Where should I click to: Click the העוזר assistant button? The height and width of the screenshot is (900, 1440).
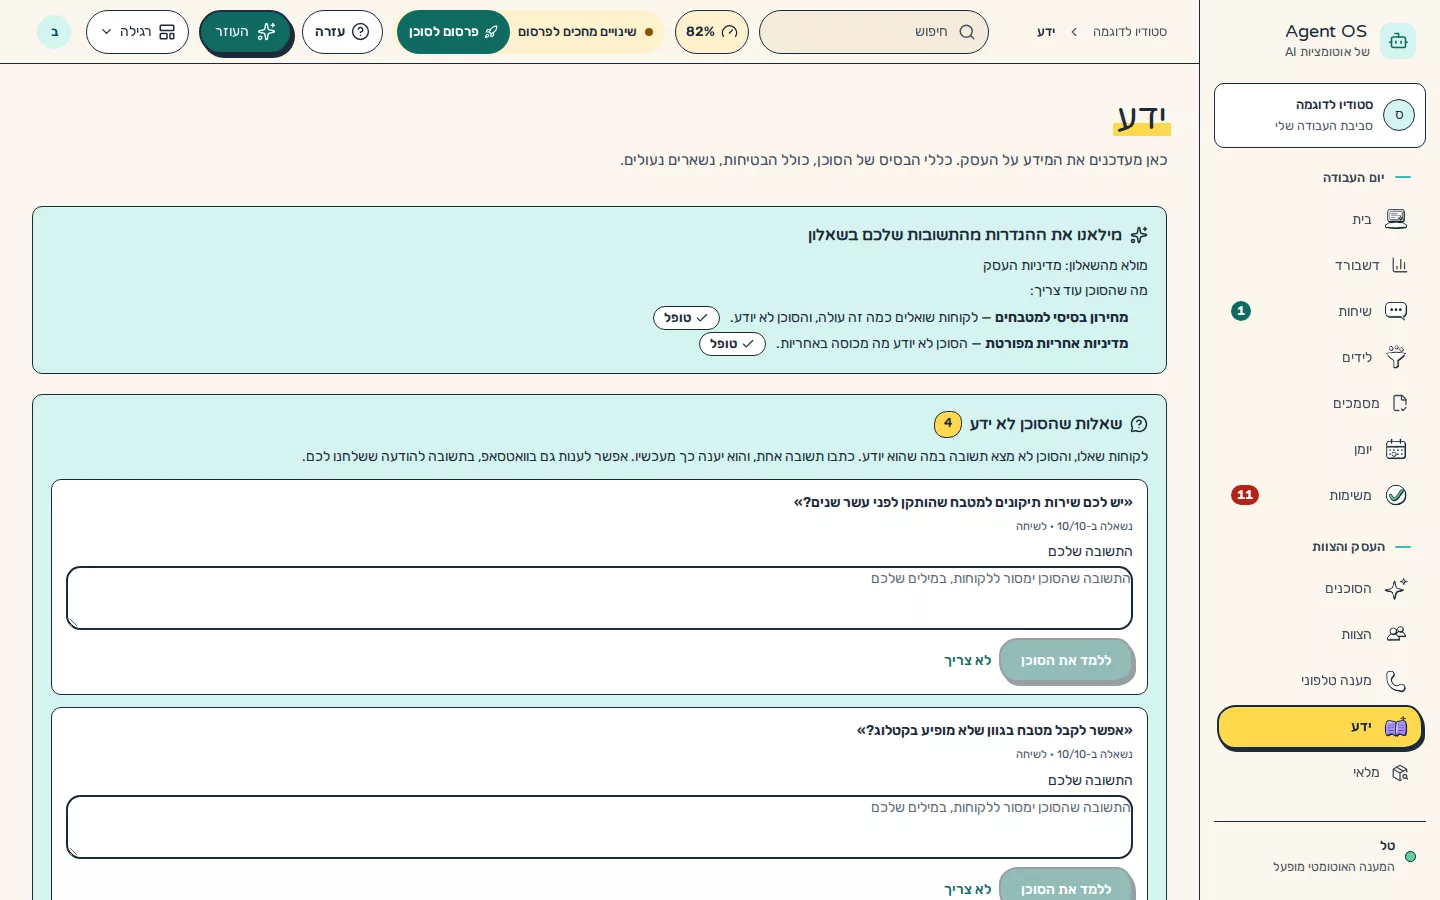(x=246, y=32)
